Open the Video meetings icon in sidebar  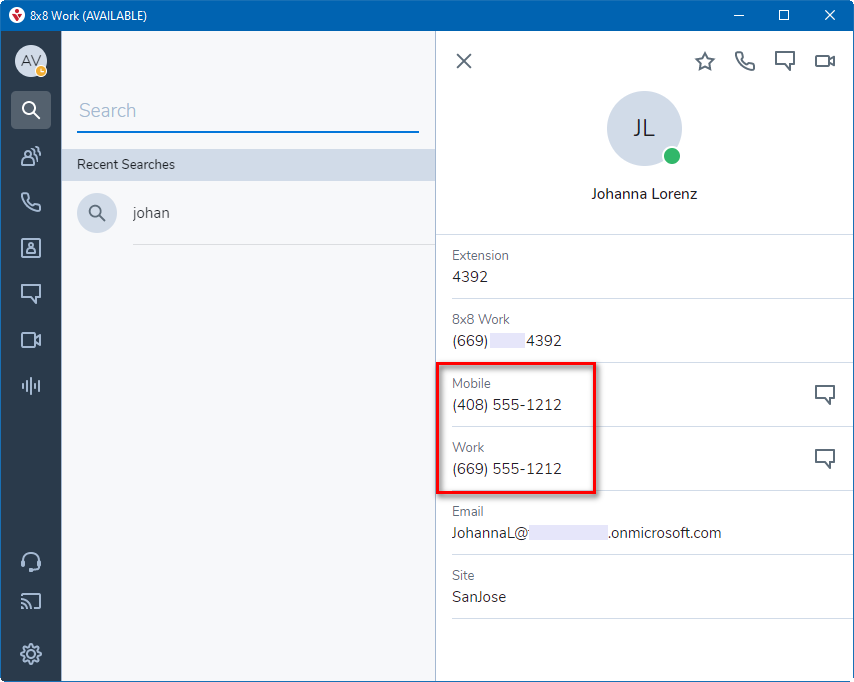[31, 340]
